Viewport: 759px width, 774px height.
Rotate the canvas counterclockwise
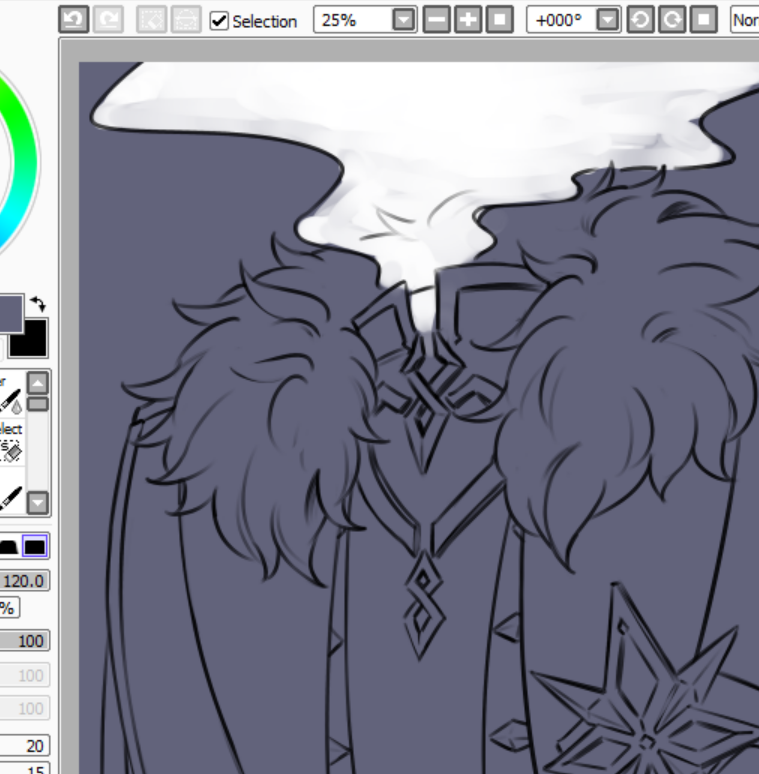pos(640,20)
